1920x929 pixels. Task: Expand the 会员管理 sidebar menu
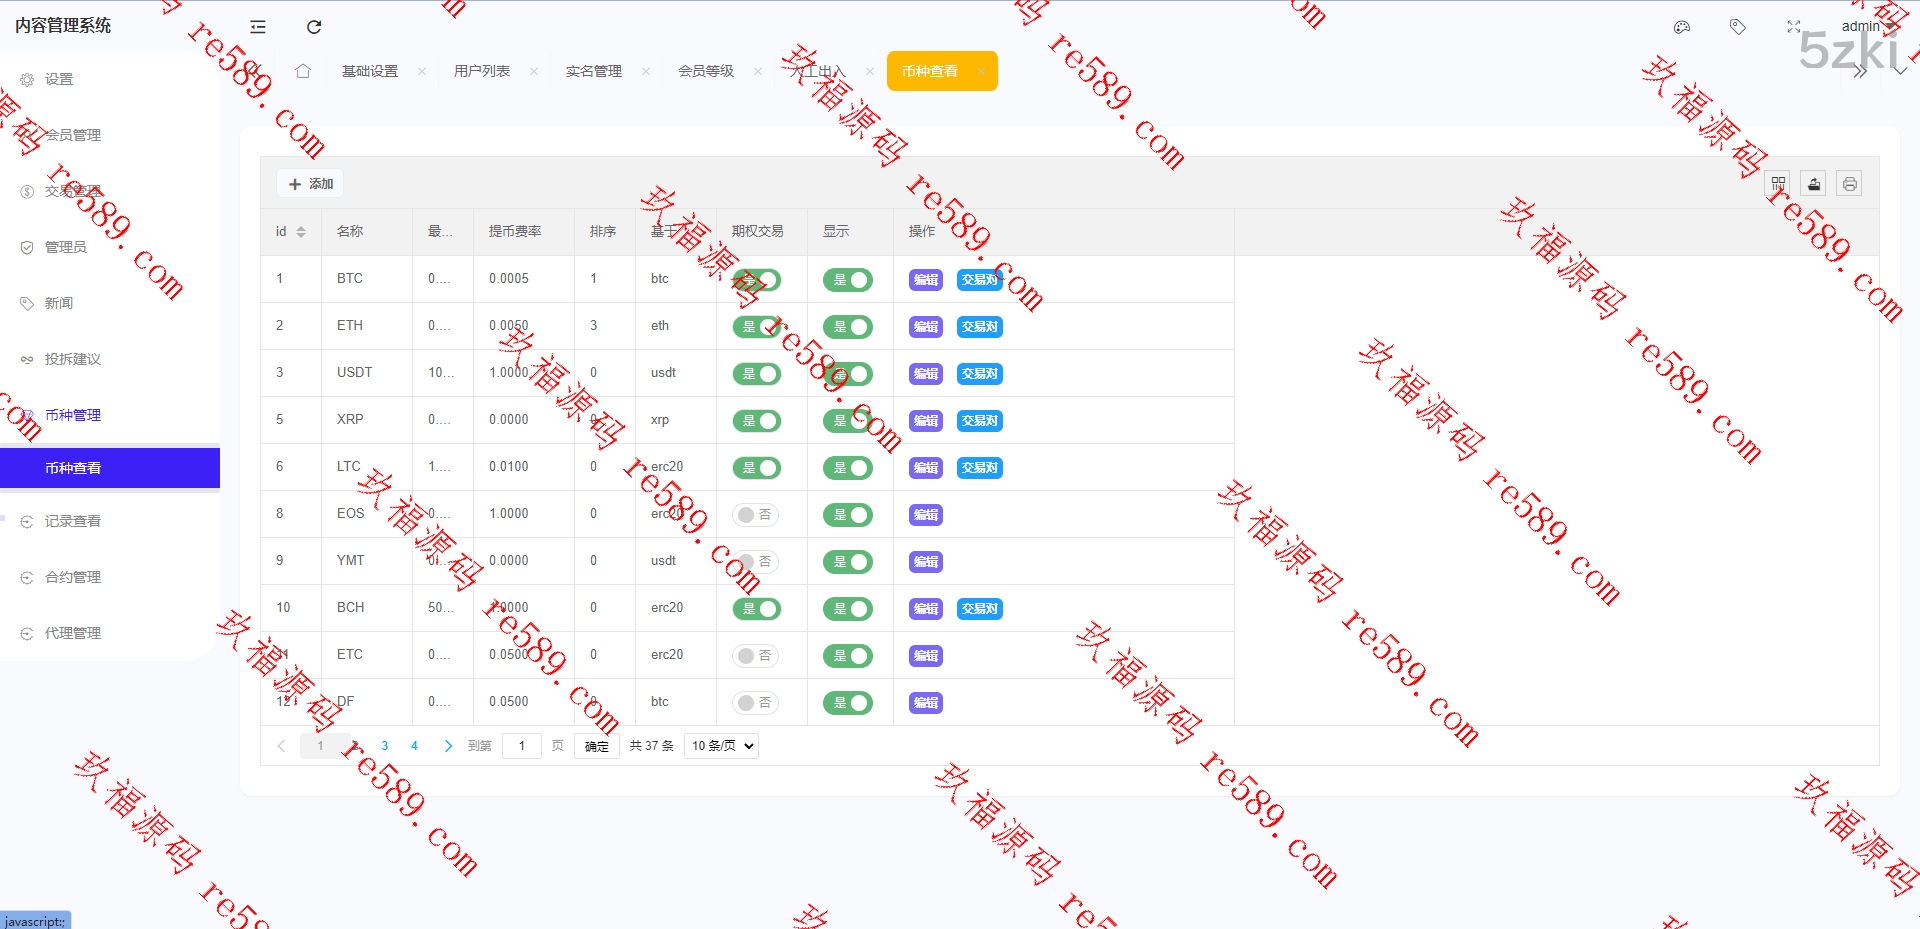click(73, 135)
